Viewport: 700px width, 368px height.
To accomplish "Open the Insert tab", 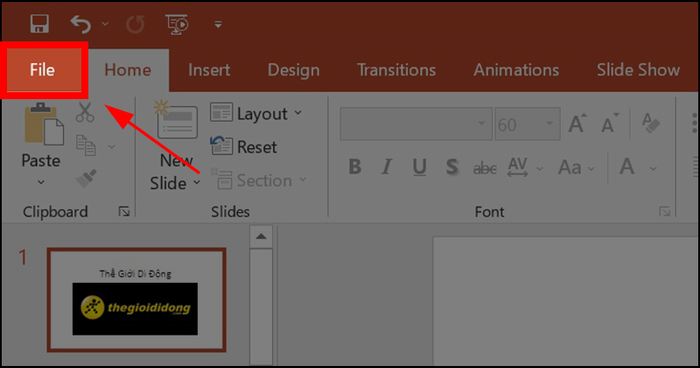I will pyautogui.click(x=209, y=70).
